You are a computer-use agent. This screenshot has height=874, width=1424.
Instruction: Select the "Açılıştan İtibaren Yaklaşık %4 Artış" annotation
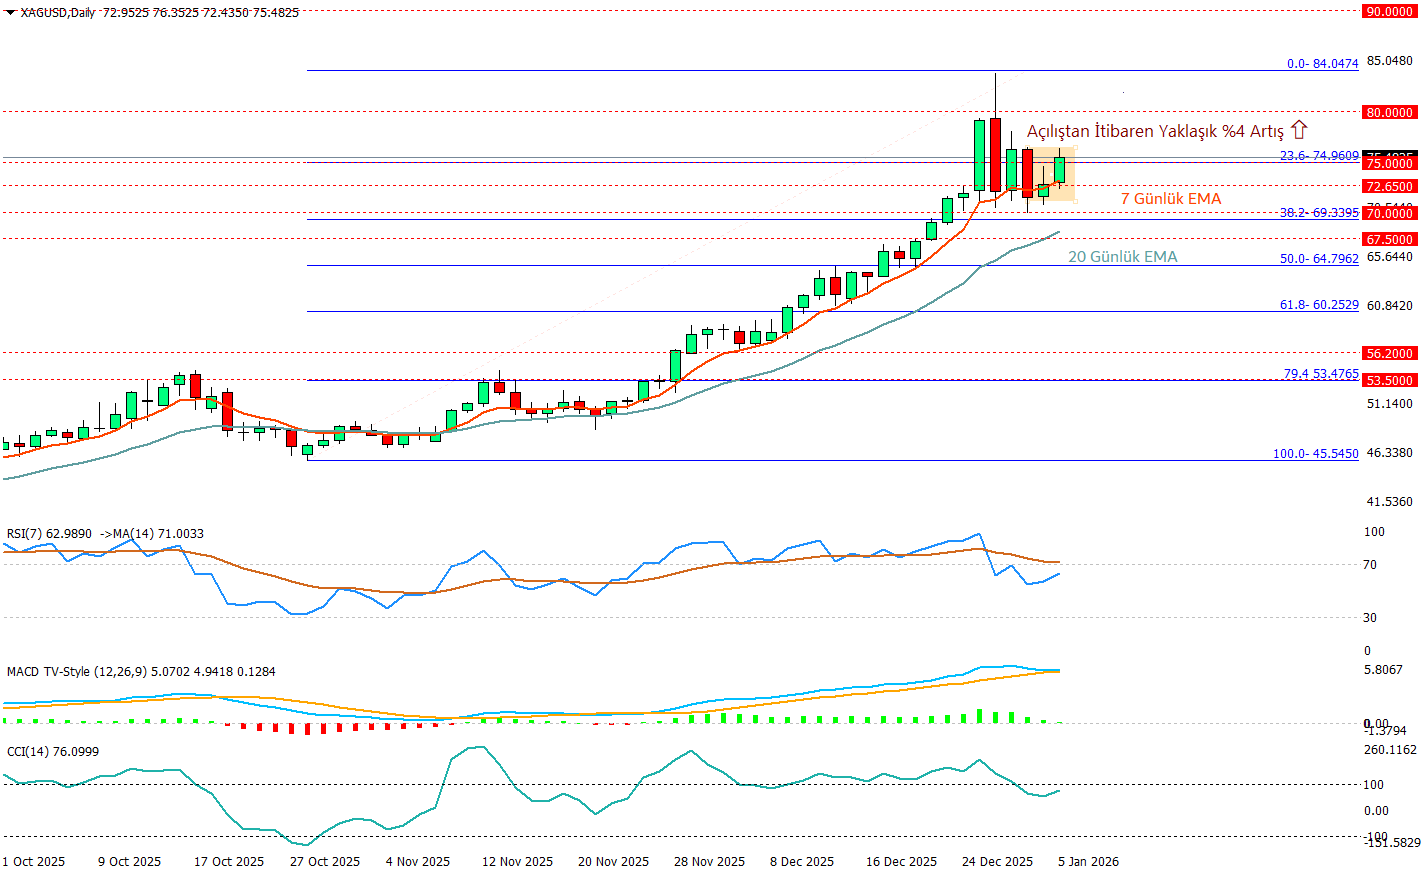coord(1155,132)
